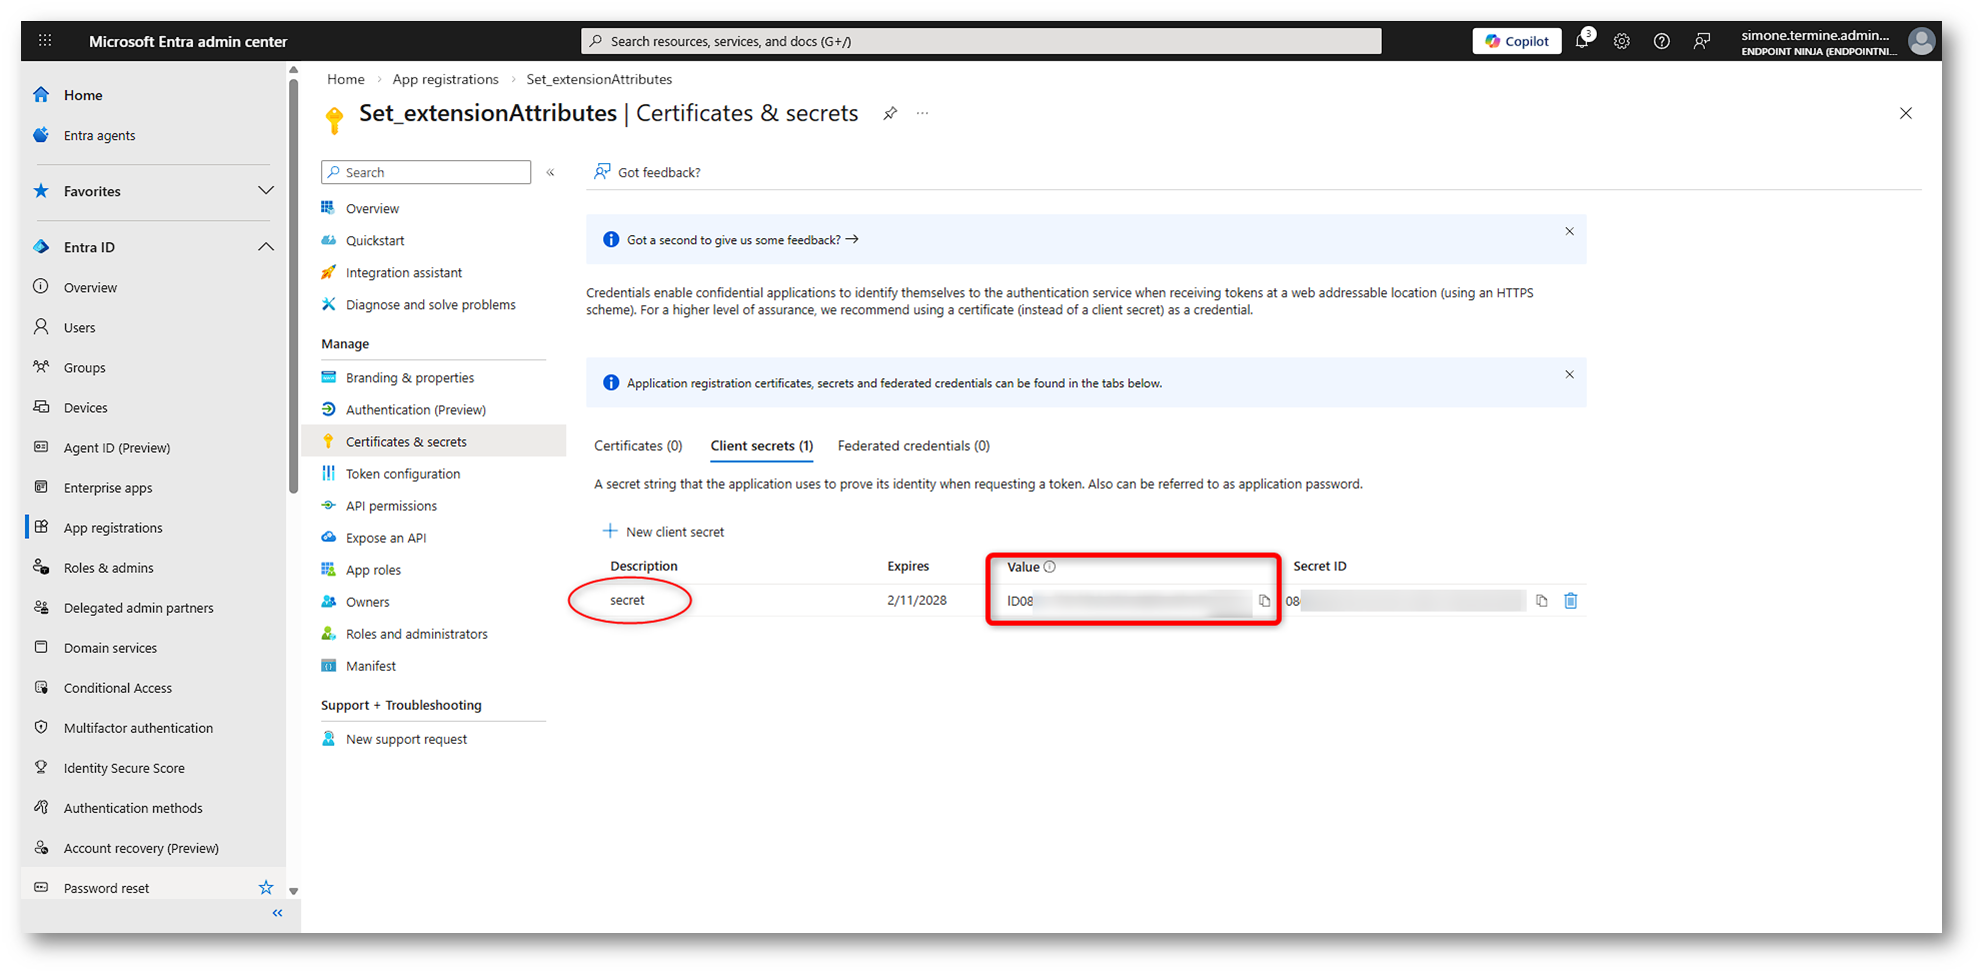The height and width of the screenshot is (975, 1984).
Task: Select Certificates & secrets menu item
Action: (x=434, y=442)
